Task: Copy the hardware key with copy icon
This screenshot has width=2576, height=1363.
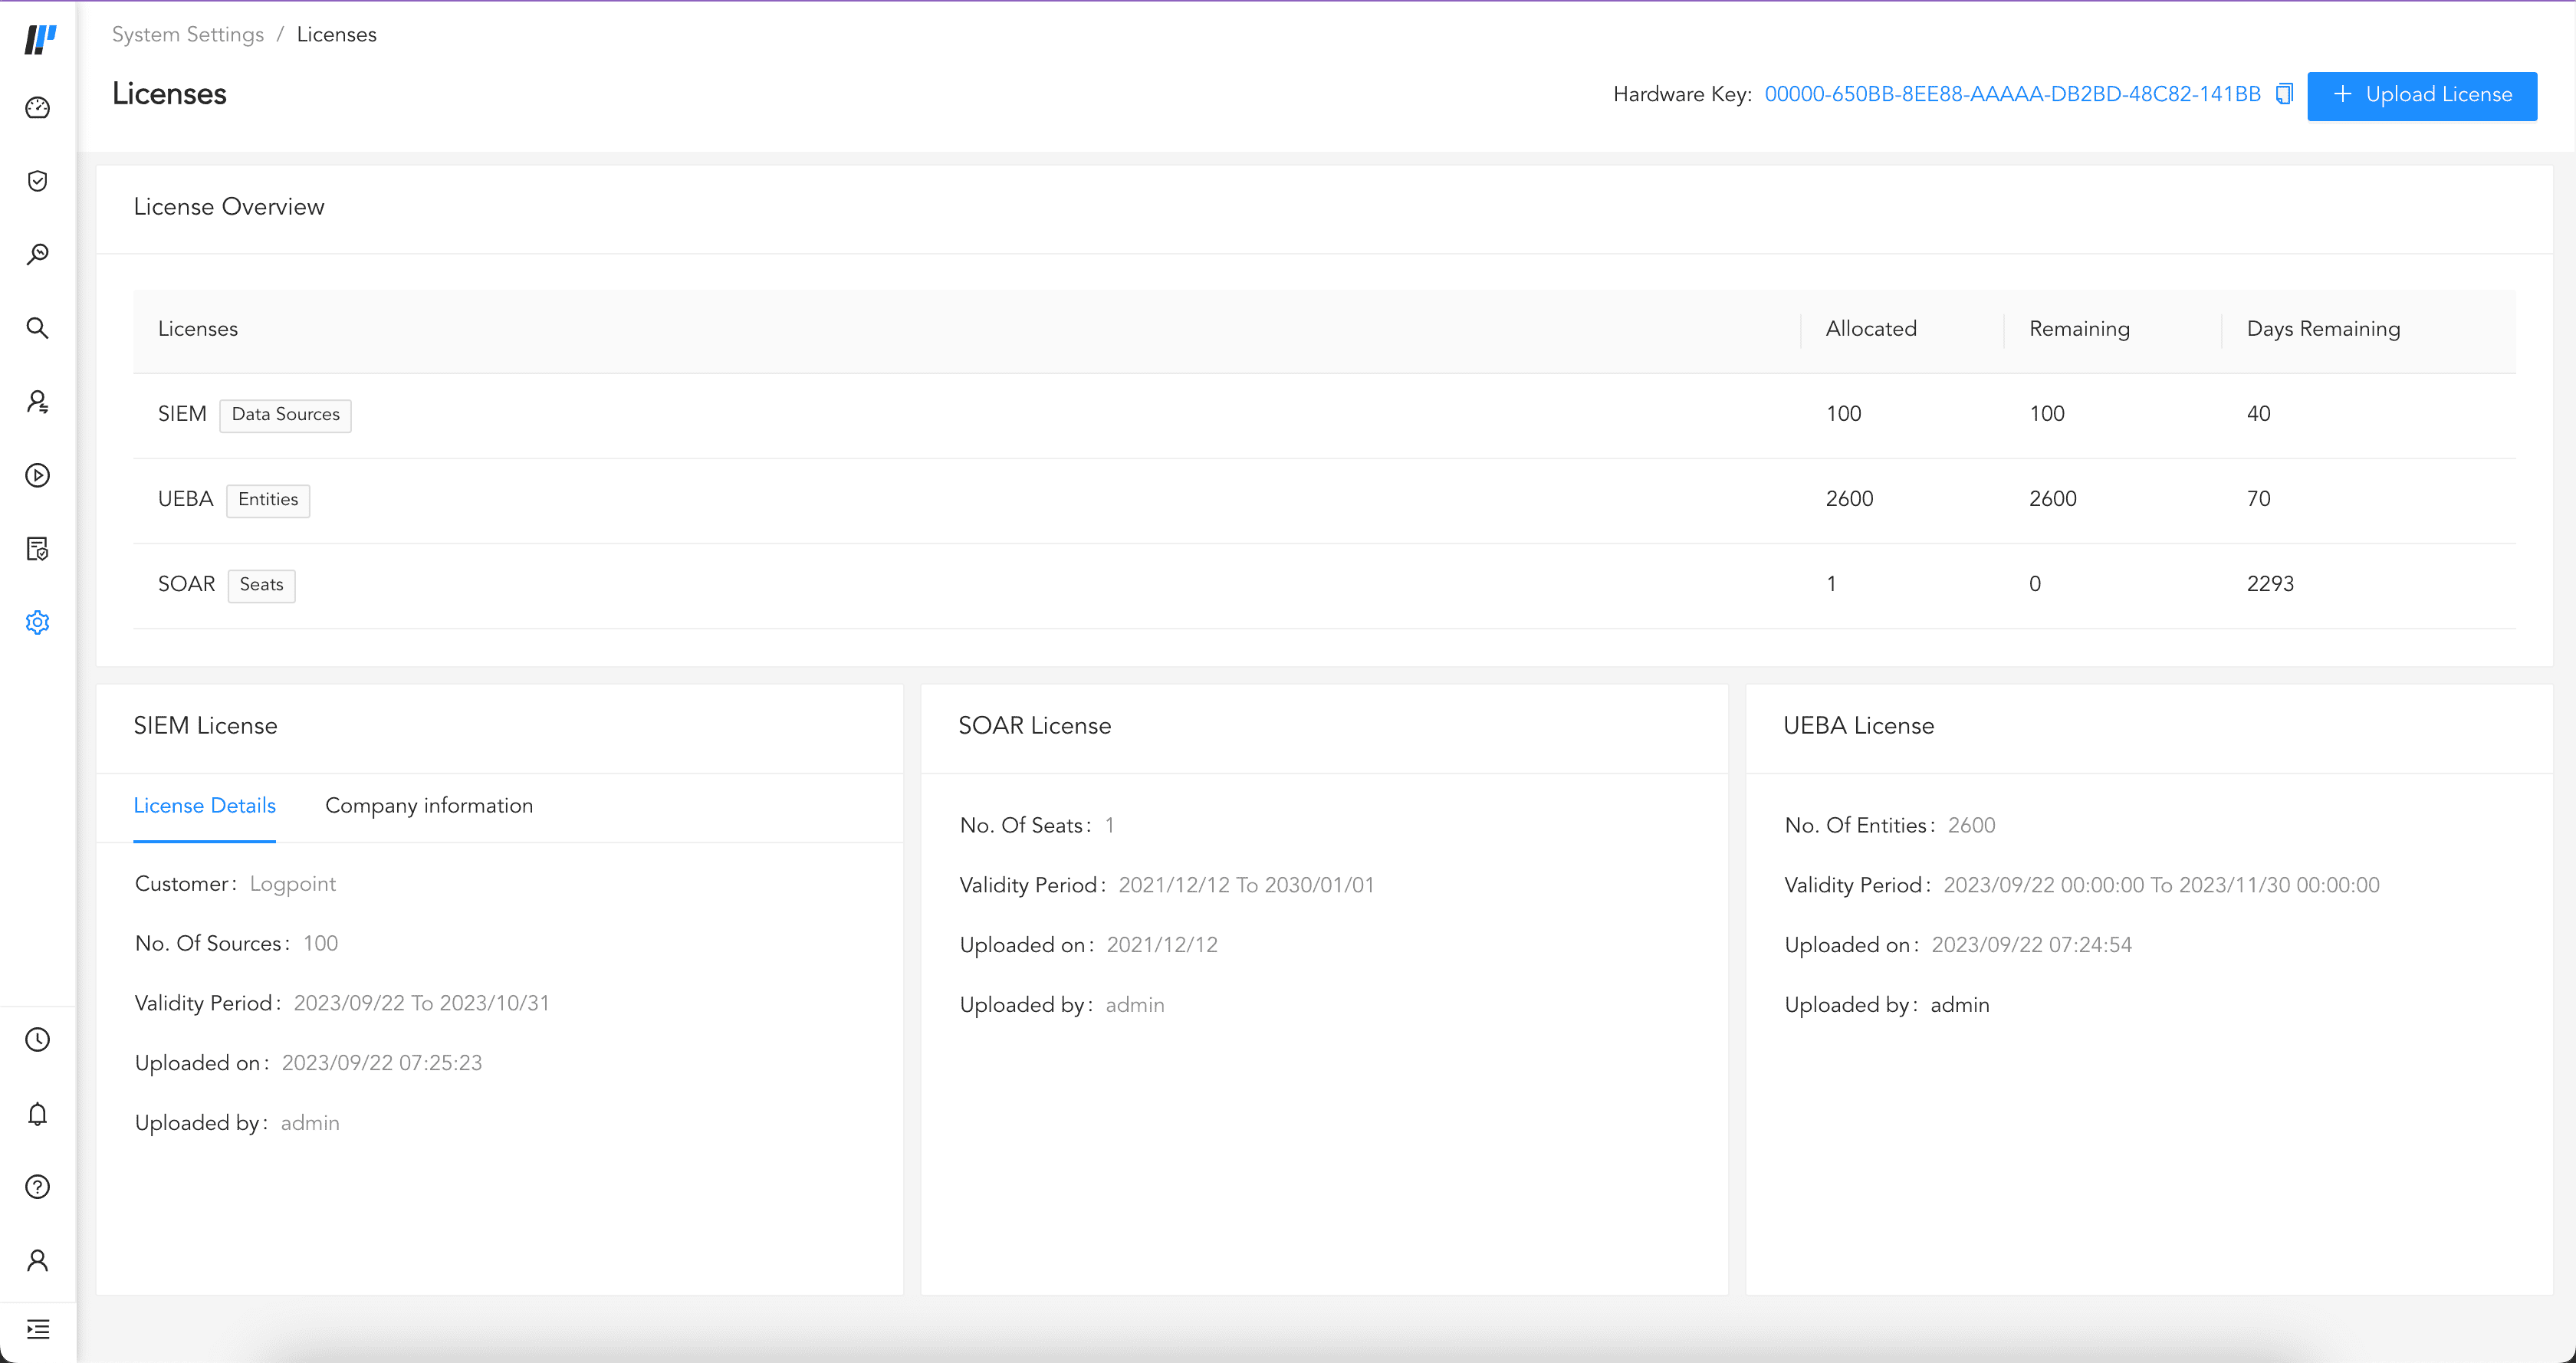Action: click(2284, 94)
